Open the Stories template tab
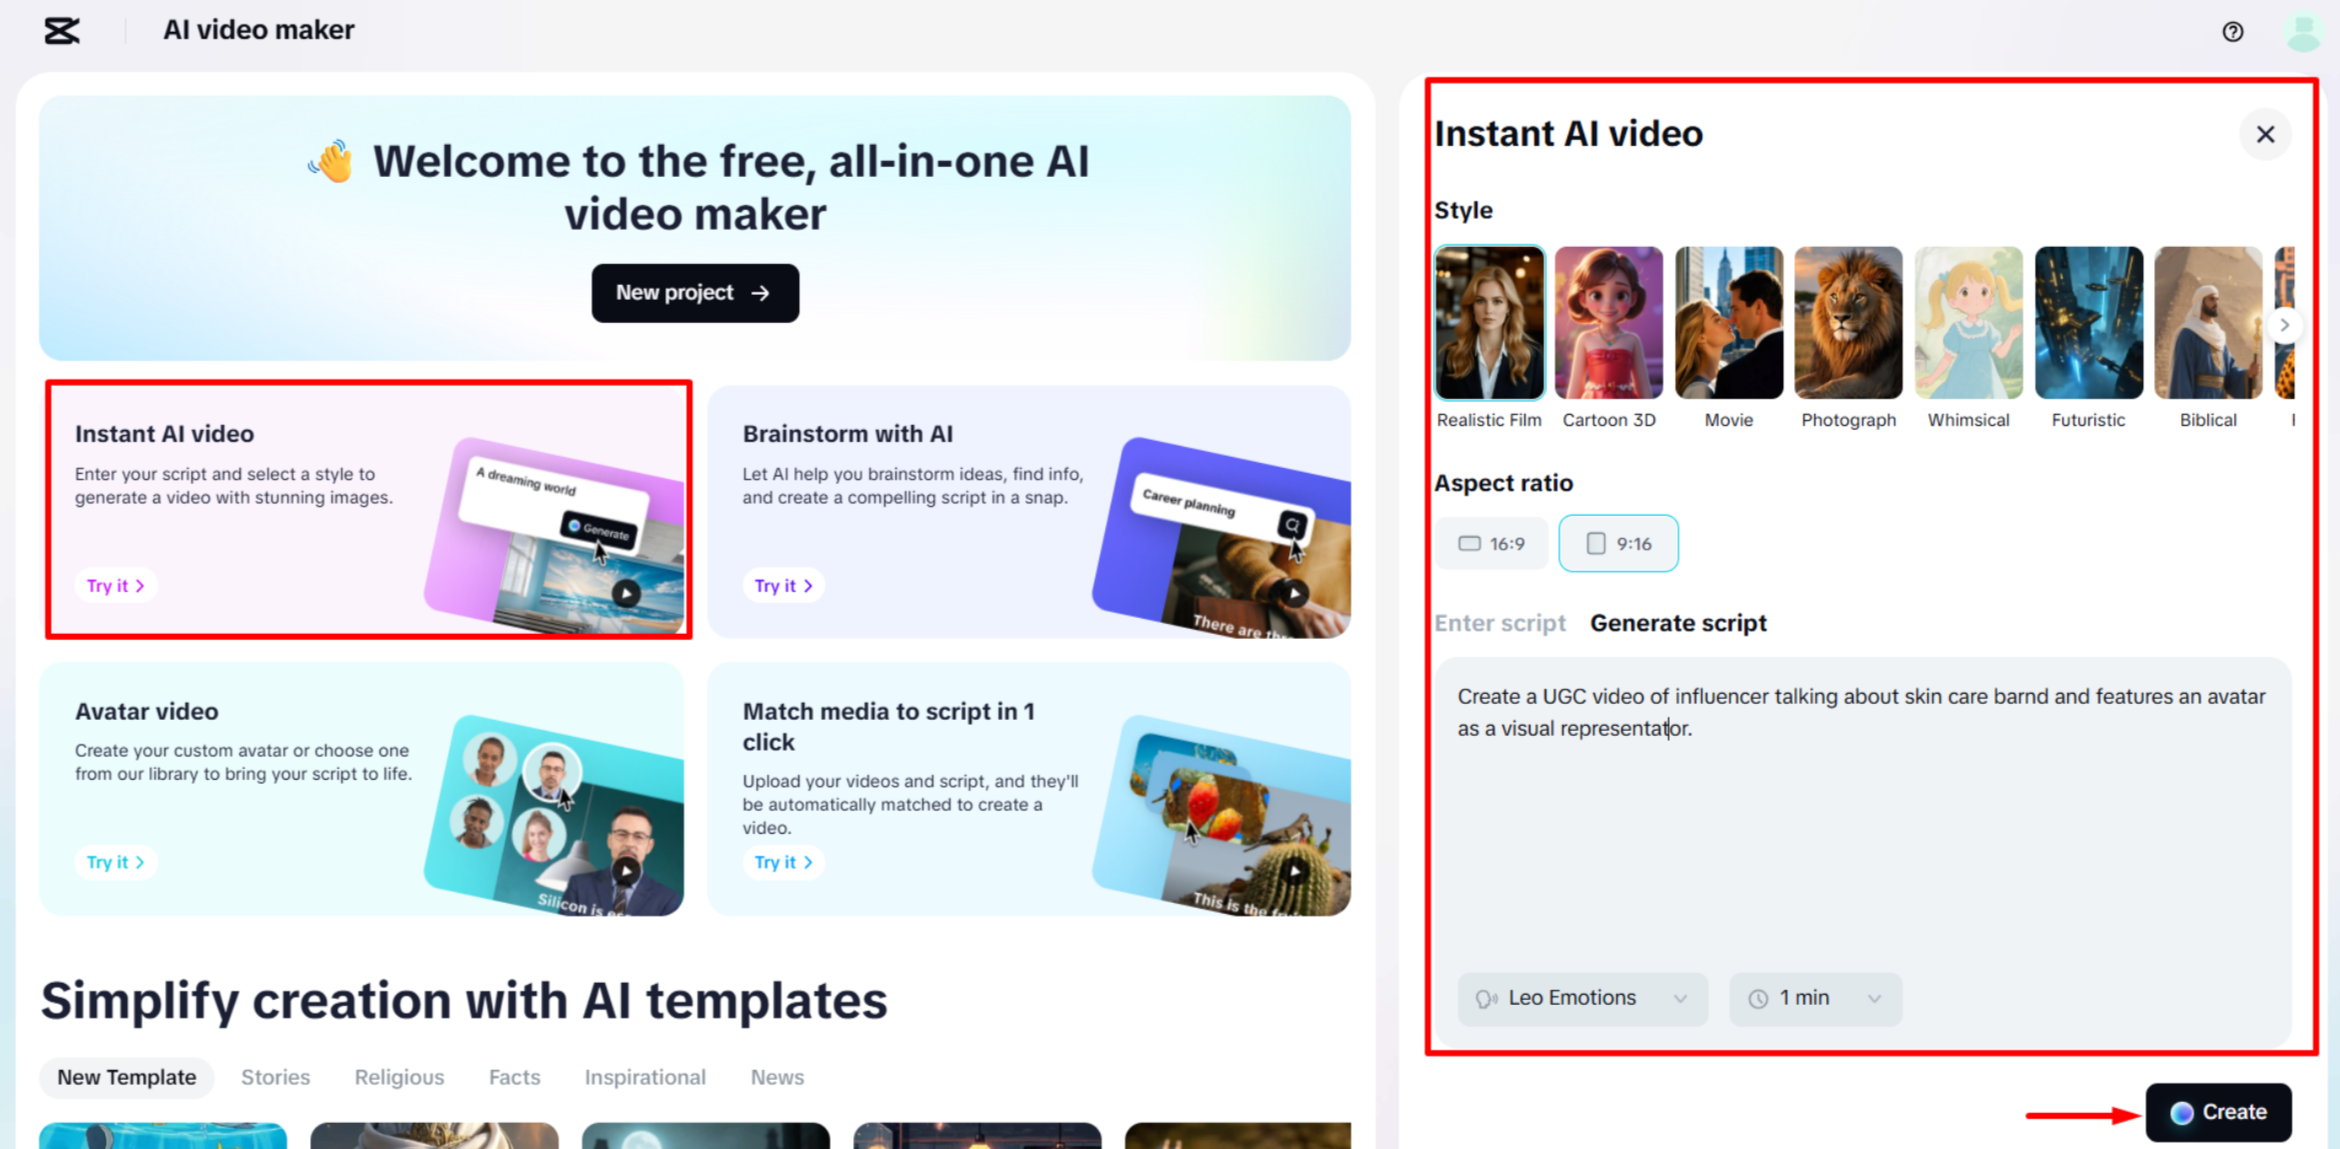This screenshot has height=1149, width=2340. pyautogui.click(x=275, y=1077)
